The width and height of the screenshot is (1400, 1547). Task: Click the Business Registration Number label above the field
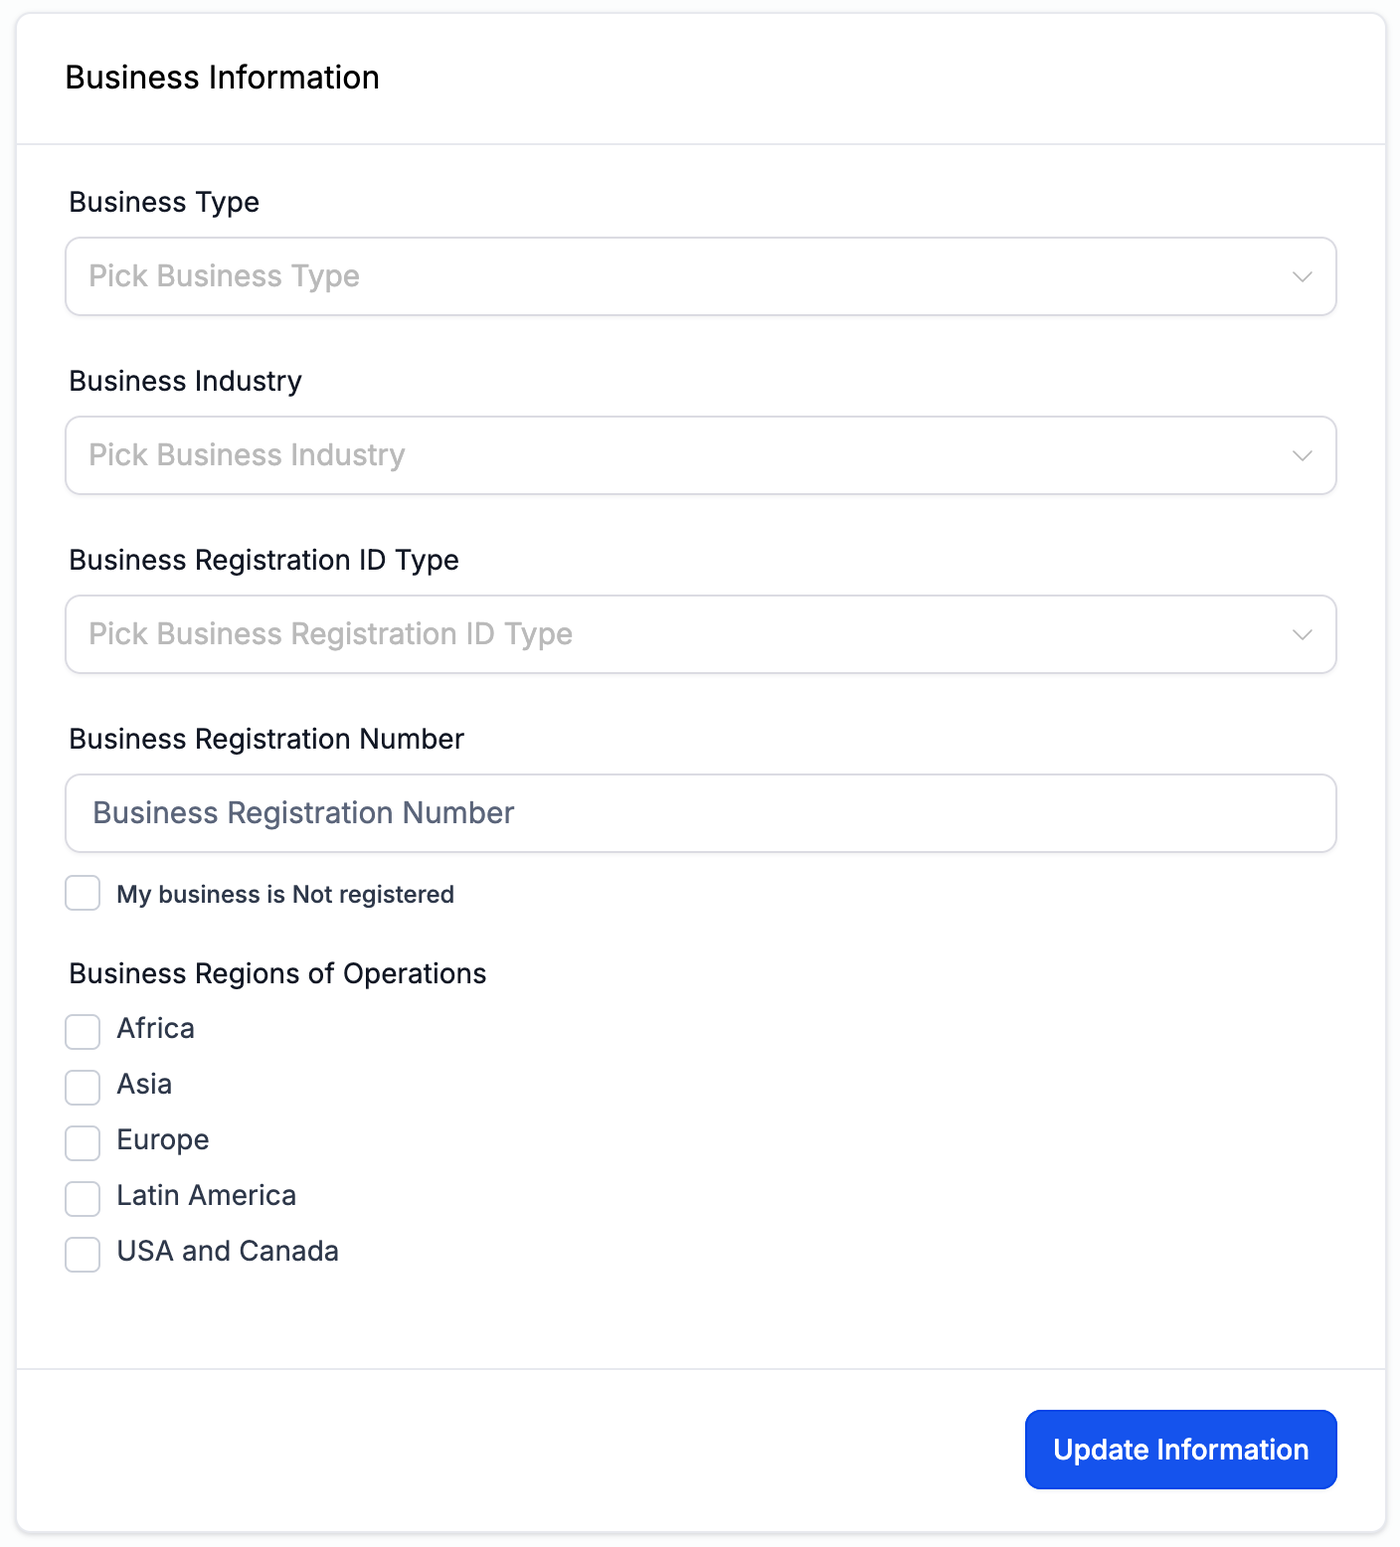click(266, 739)
